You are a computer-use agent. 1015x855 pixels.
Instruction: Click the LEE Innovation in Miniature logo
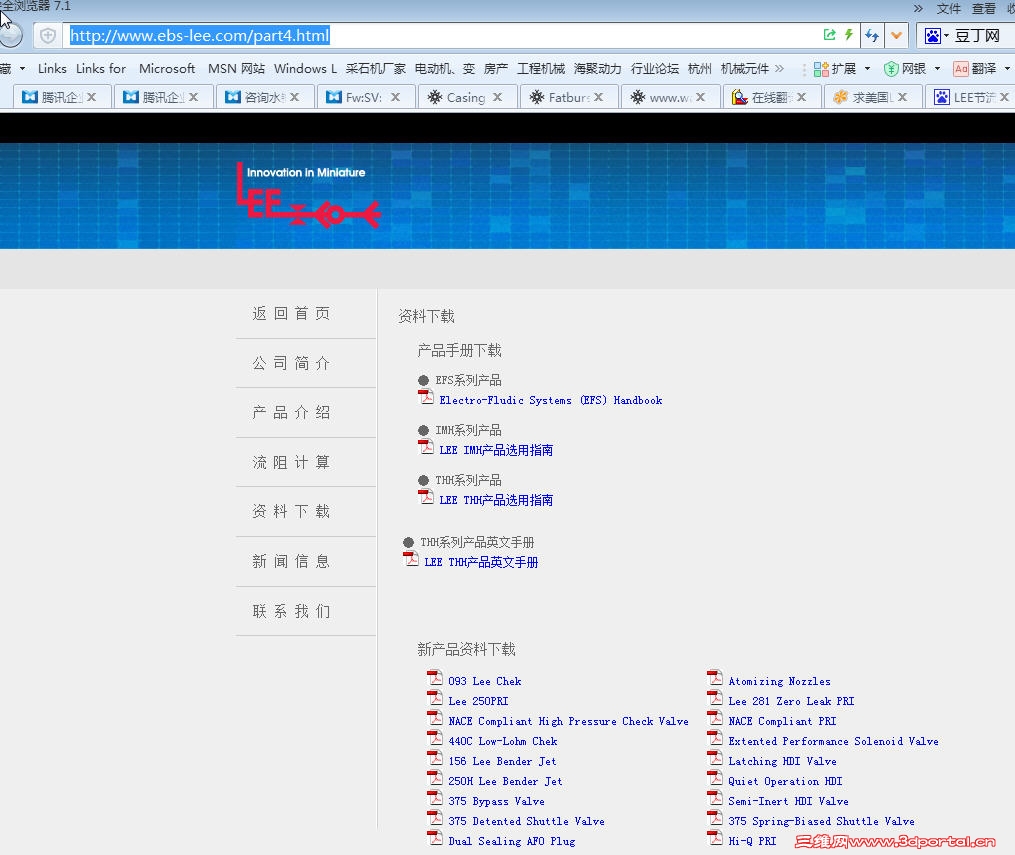click(x=308, y=195)
